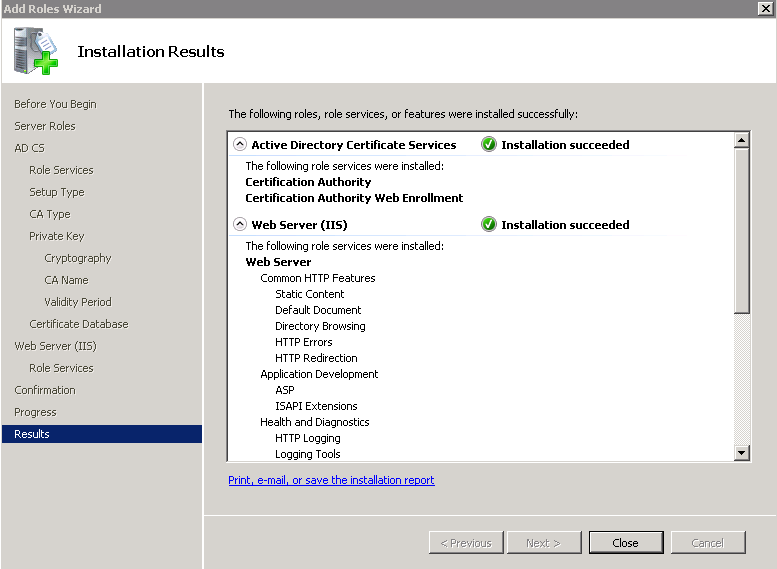Collapse the Web Server (IIS) results section
This screenshot has width=777, height=569.
pos(240,225)
